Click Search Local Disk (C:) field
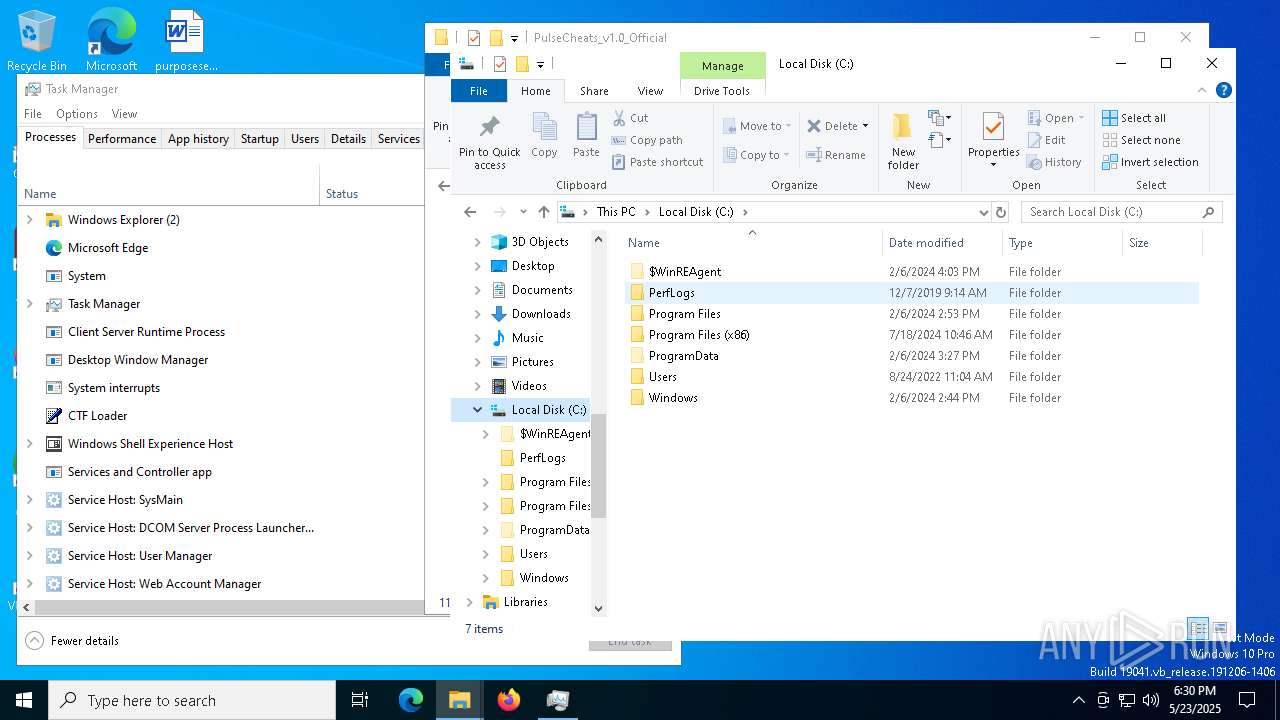 1121,212
